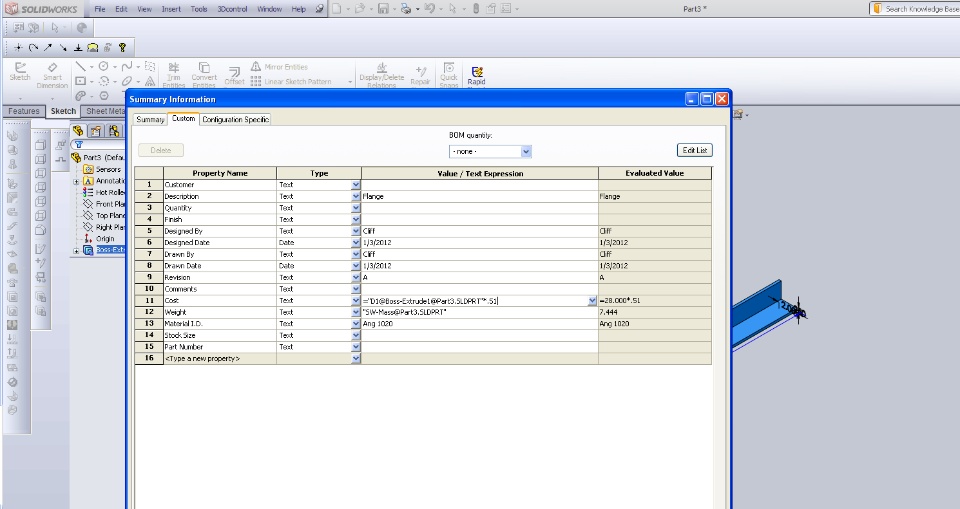Expand the Annotations tree node

pos(77,181)
